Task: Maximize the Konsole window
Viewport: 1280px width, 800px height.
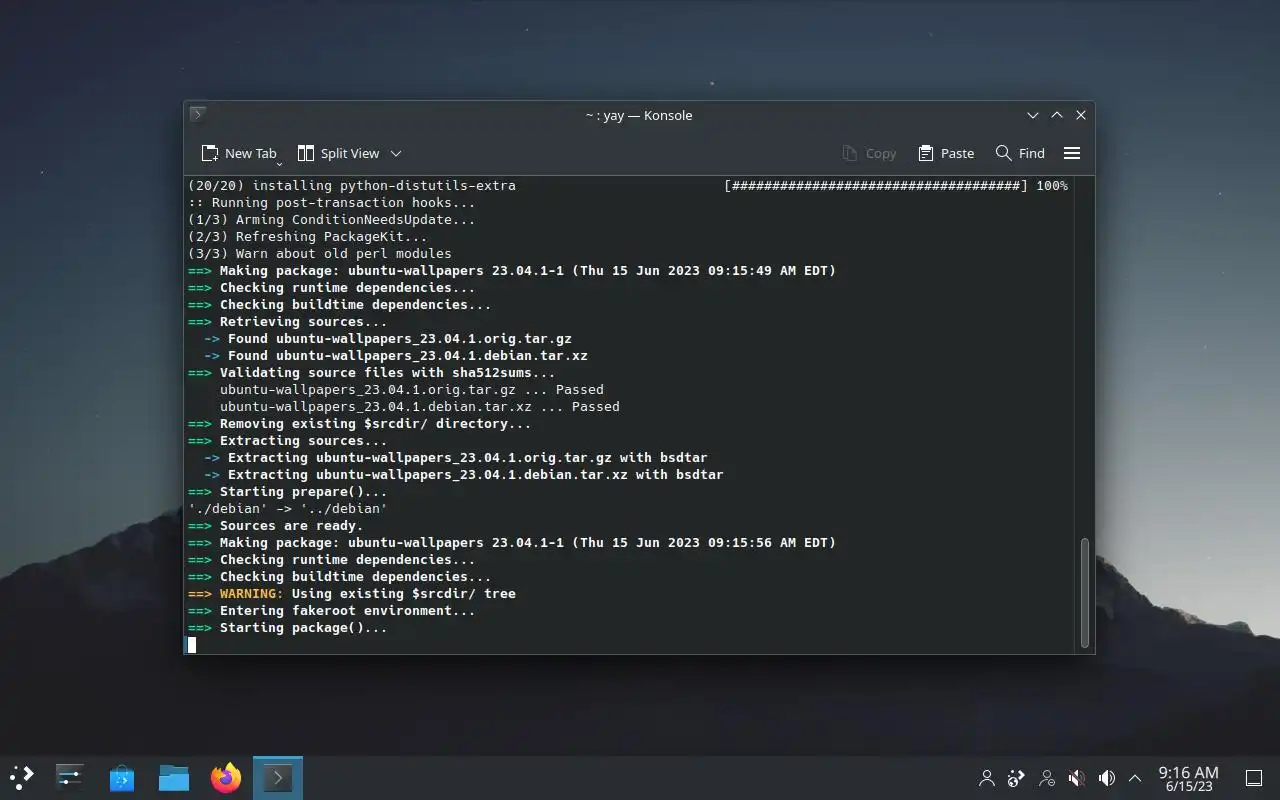Action: point(1057,115)
